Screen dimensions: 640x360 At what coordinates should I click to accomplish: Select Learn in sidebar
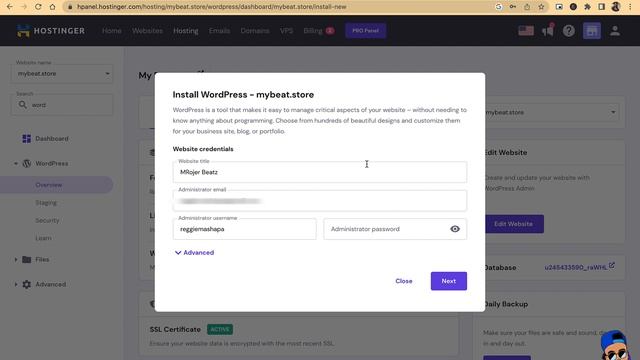pos(43,238)
